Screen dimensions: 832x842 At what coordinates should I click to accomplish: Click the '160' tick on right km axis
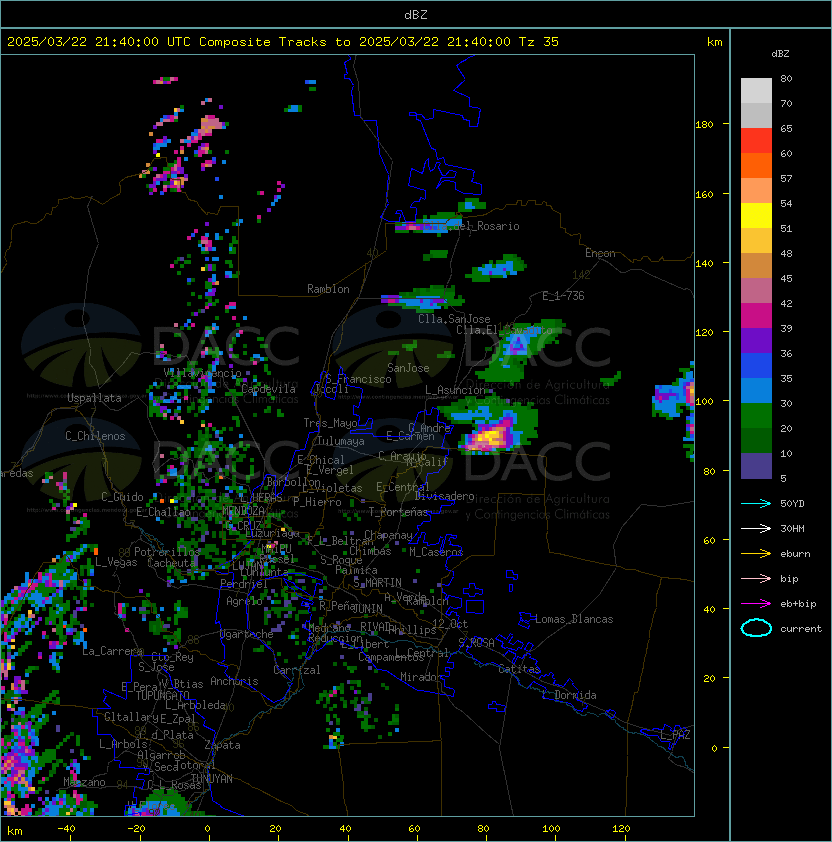pyautogui.click(x=704, y=194)
